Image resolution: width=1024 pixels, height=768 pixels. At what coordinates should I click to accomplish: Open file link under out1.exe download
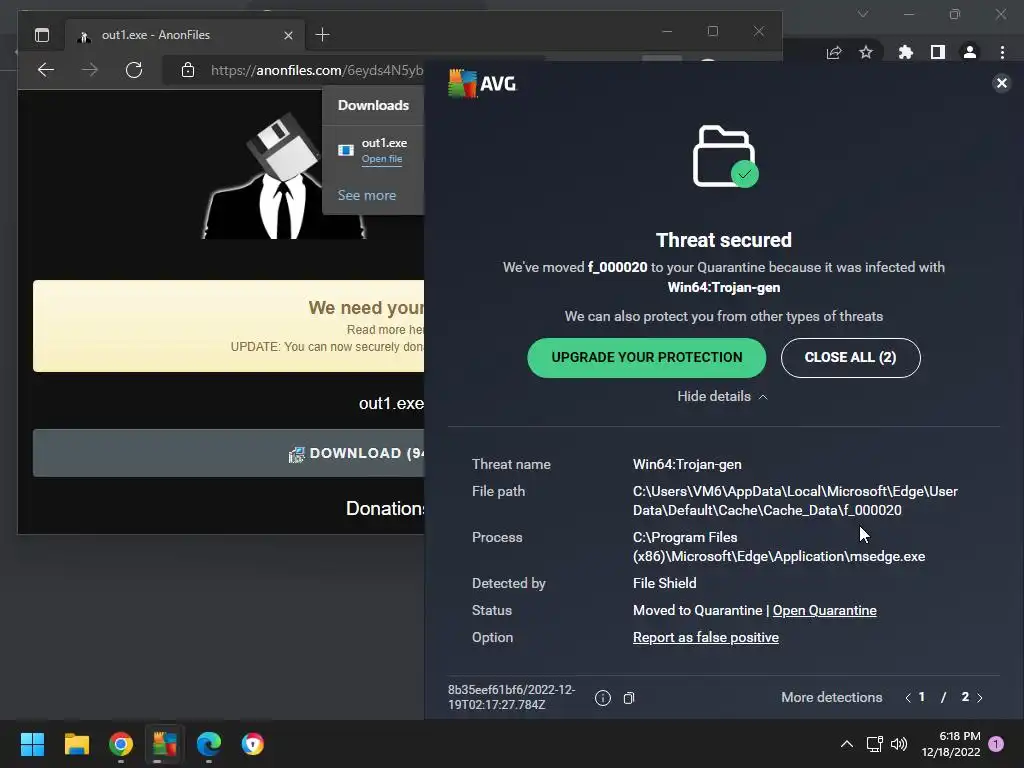tap(382, 159)
